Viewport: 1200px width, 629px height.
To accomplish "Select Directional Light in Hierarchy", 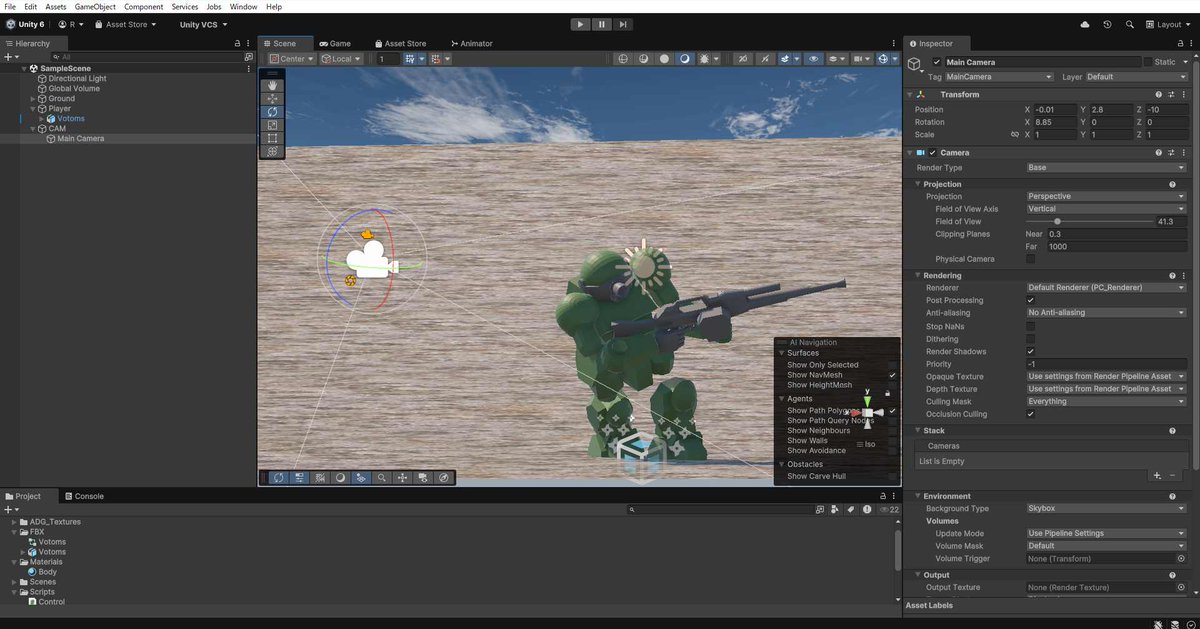I will (77, 78).
